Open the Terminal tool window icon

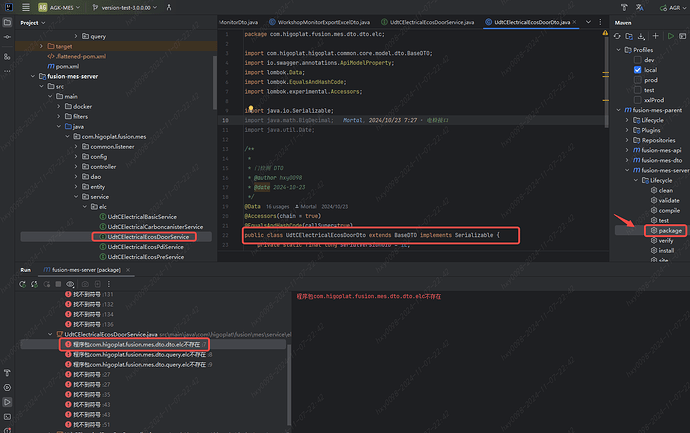[x=7, y=417]
